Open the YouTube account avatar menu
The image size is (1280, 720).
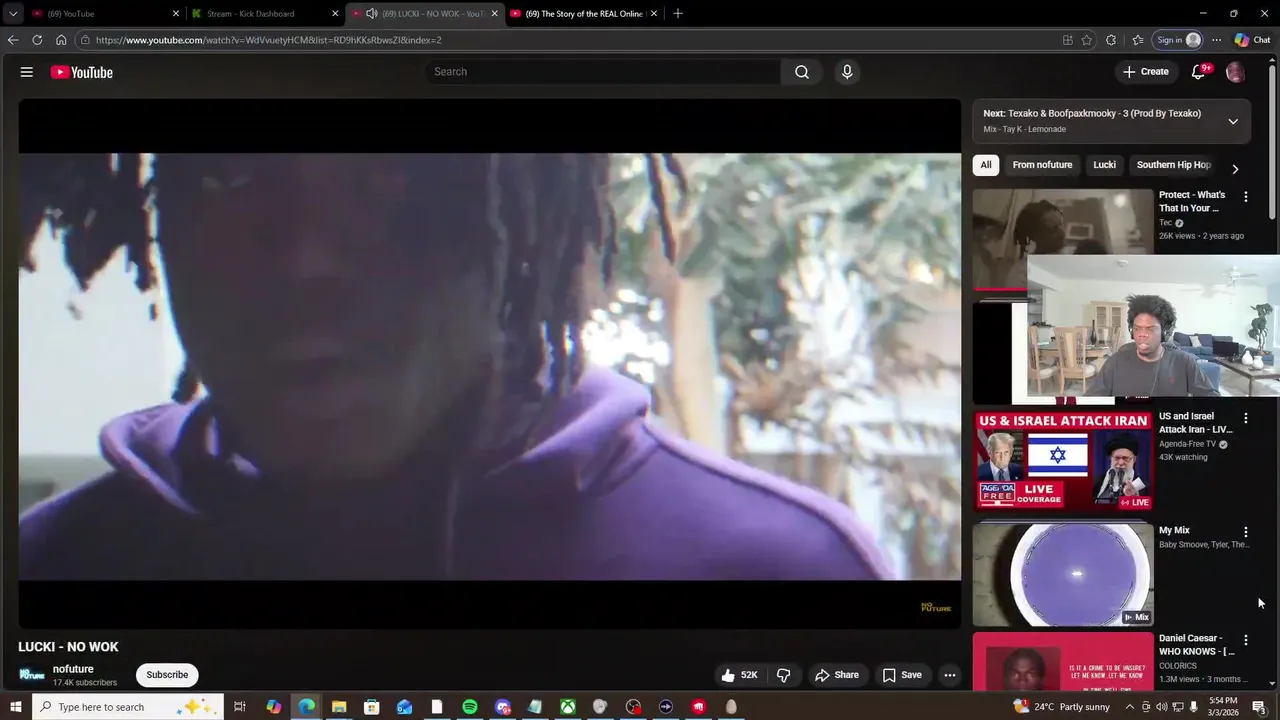pos(1235,72)
